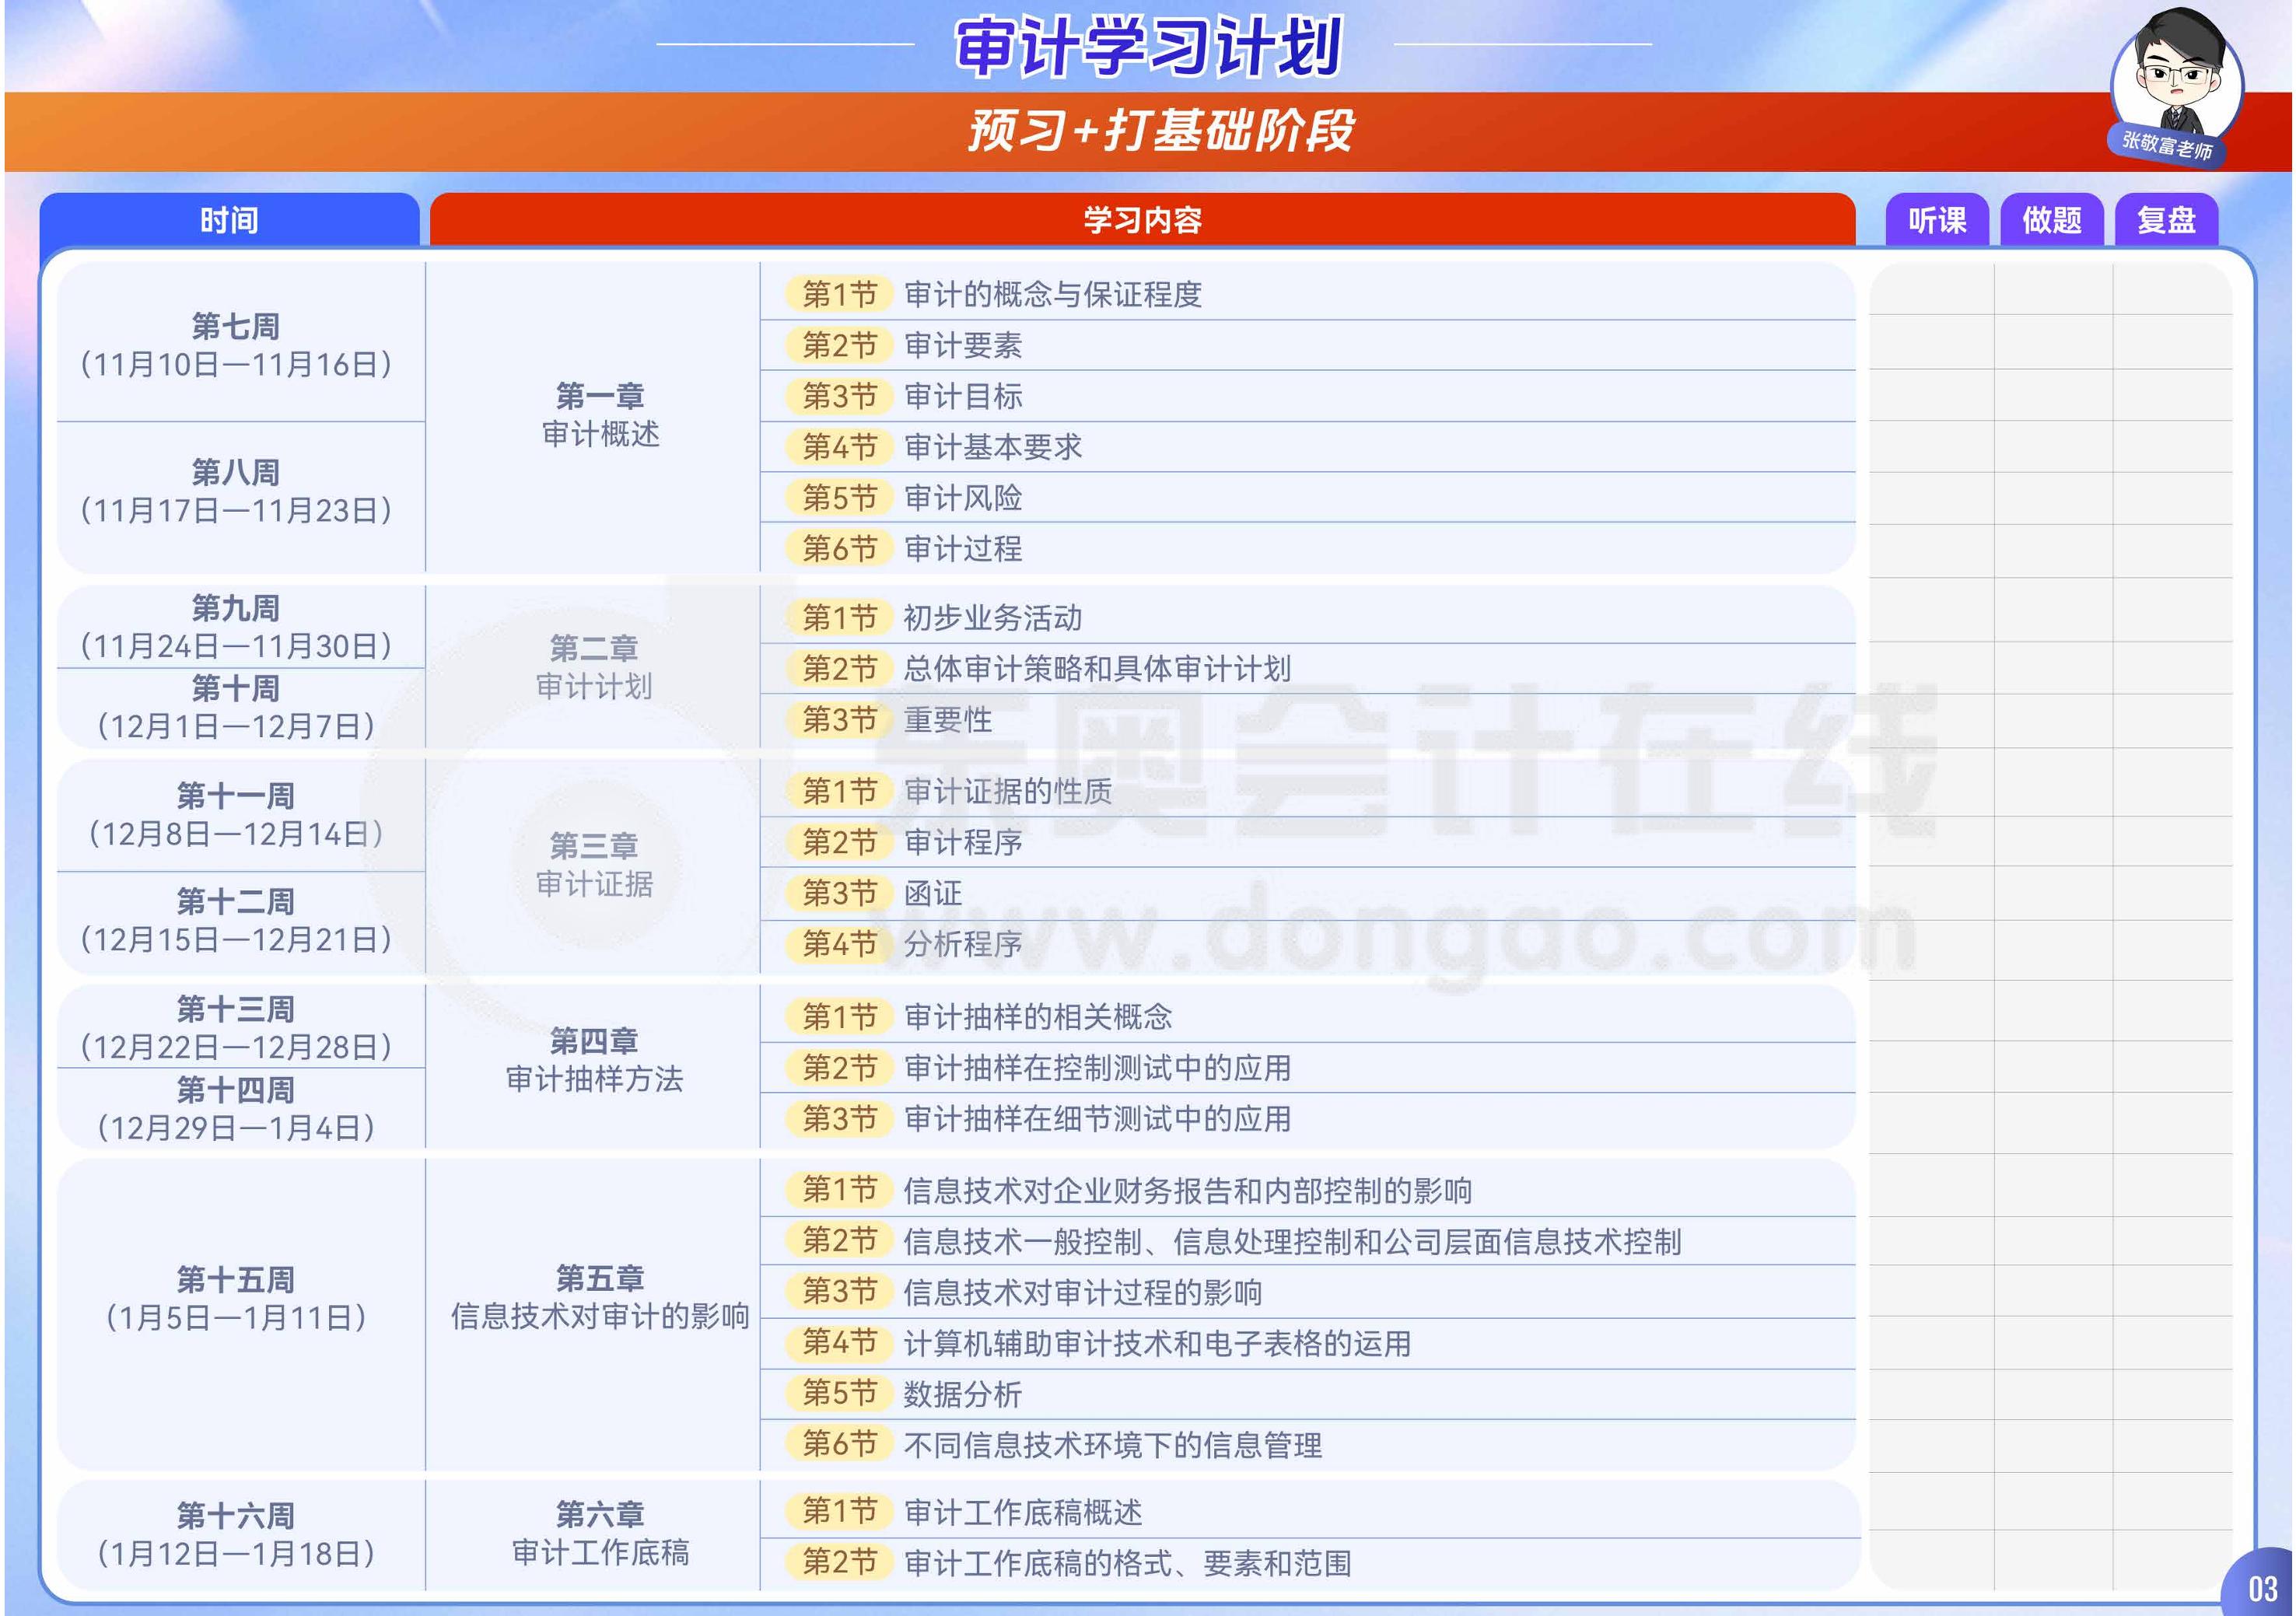Click the 复盘 header button
The width and height of the screenshot is (2296, 1616).
(2166, 220)
